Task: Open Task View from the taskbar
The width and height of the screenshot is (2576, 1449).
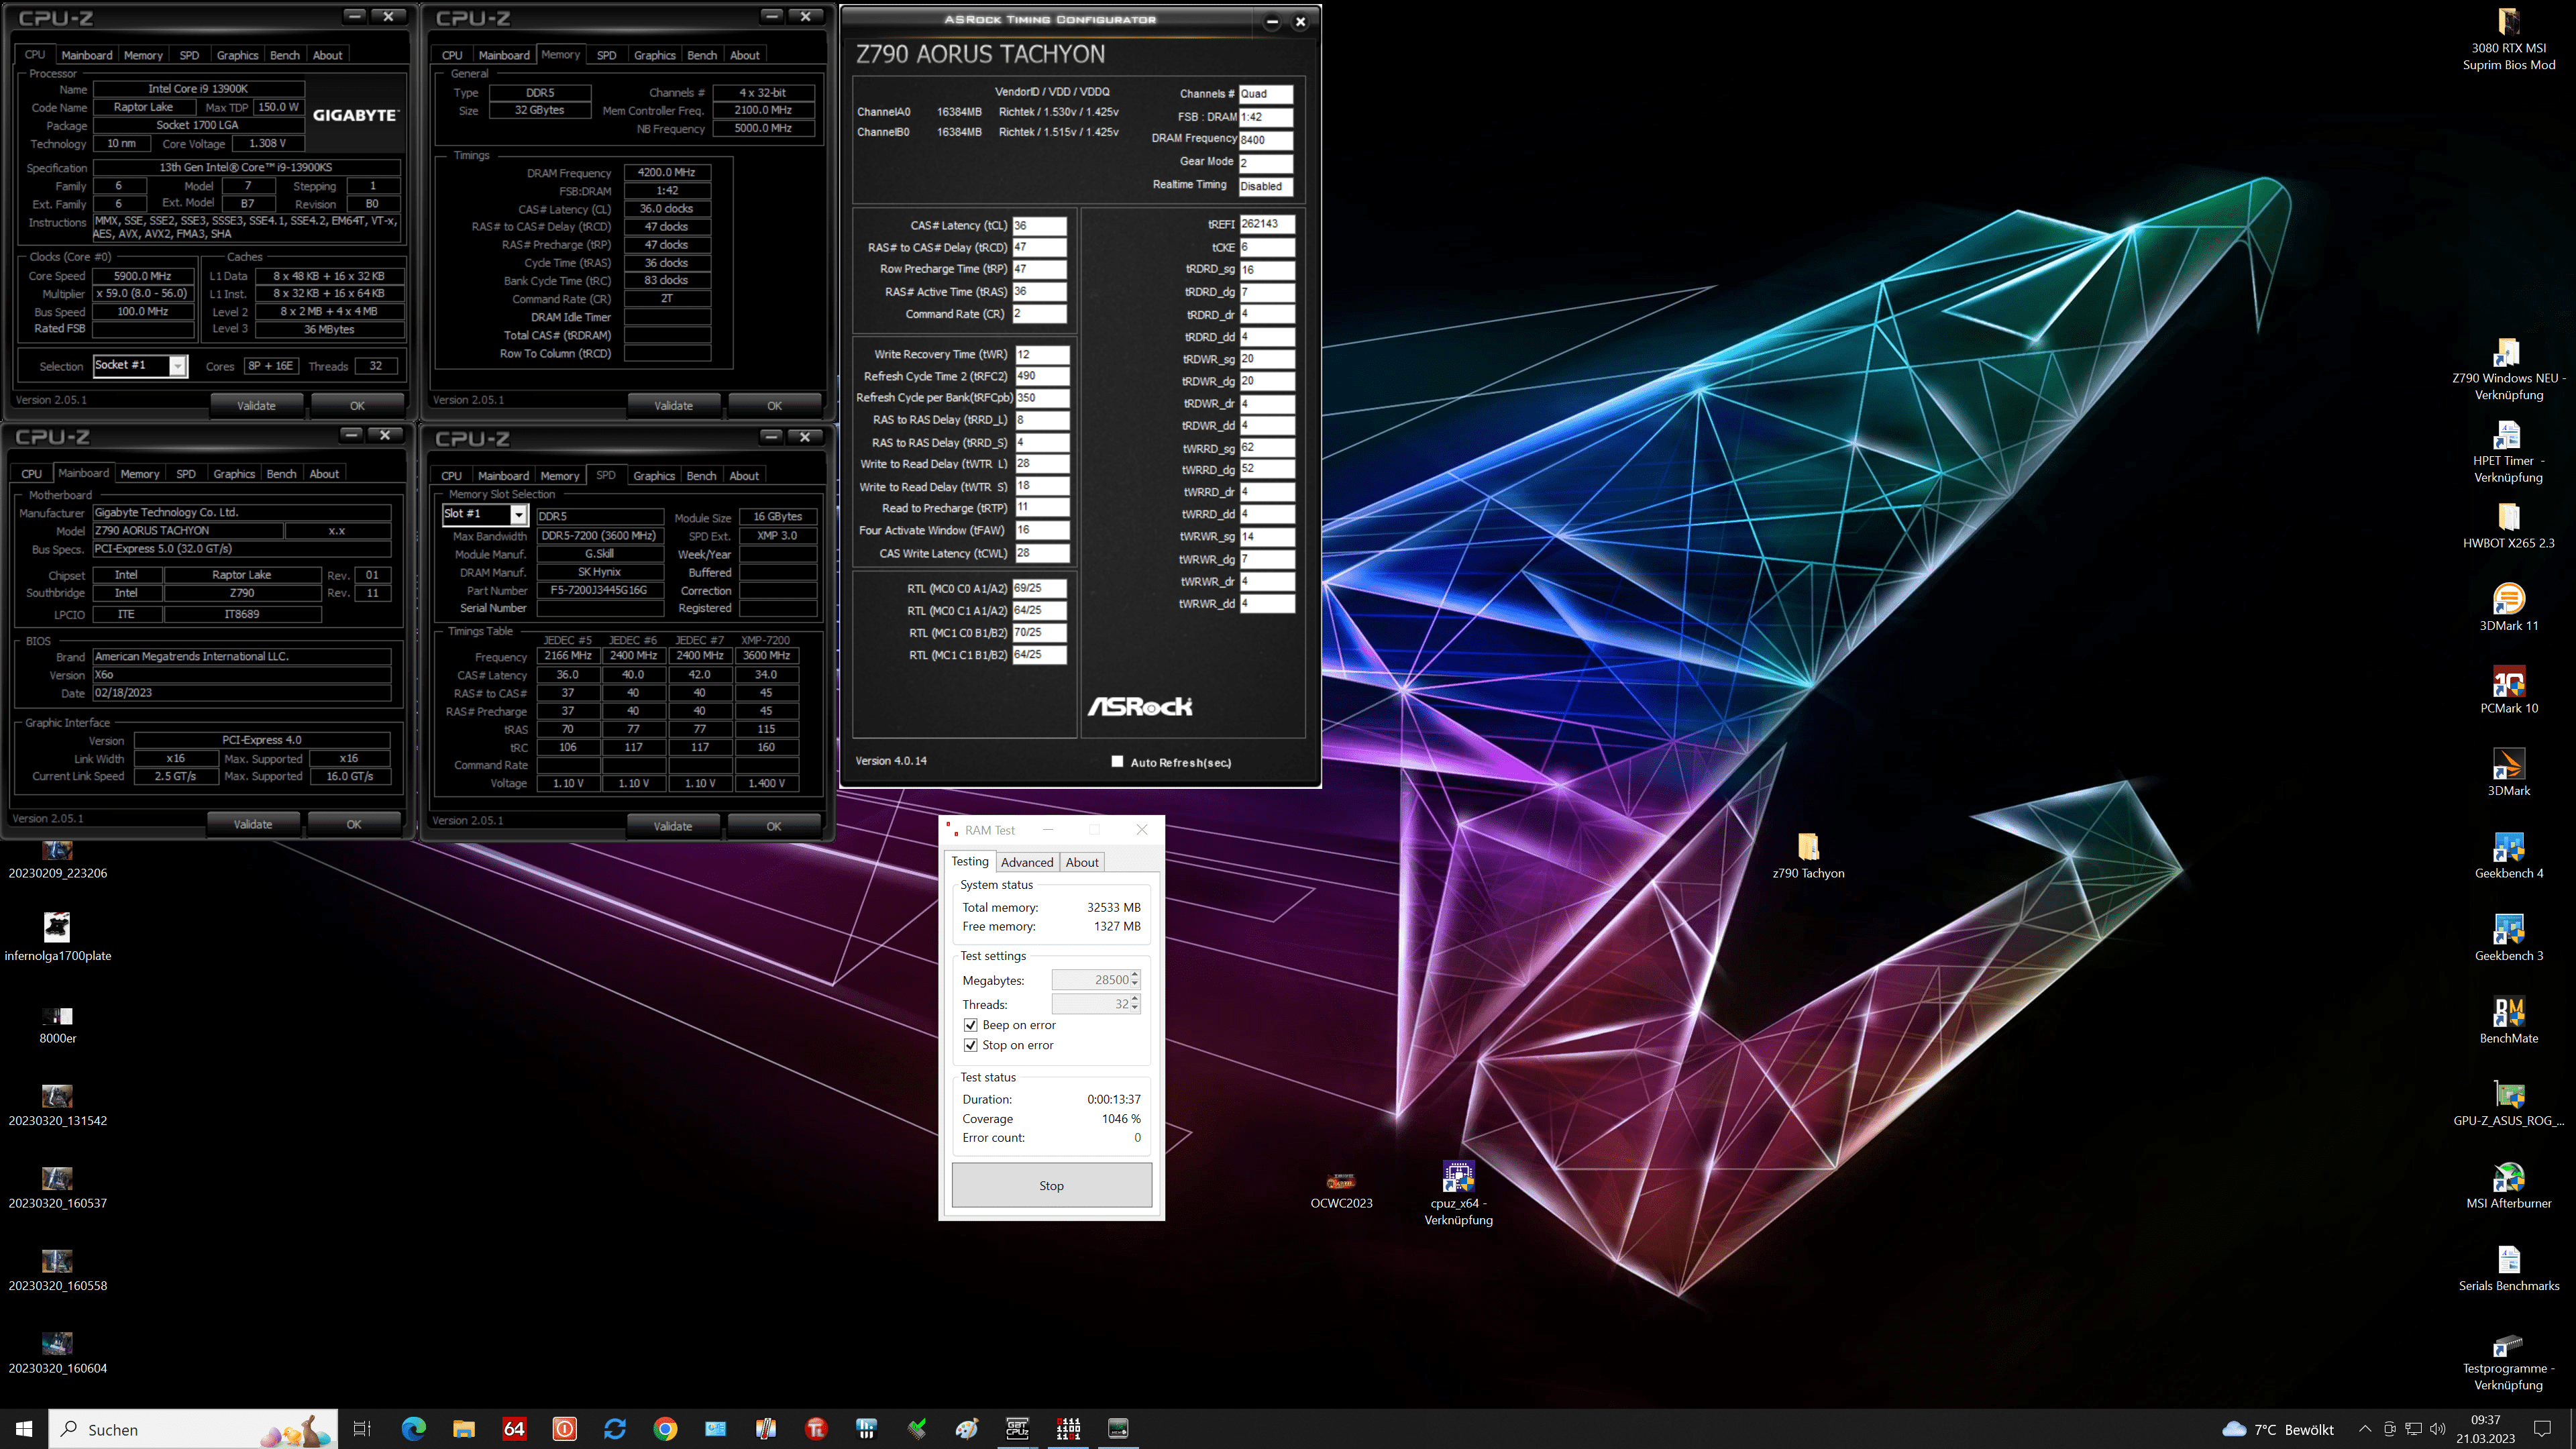Action: point(363,1428)
